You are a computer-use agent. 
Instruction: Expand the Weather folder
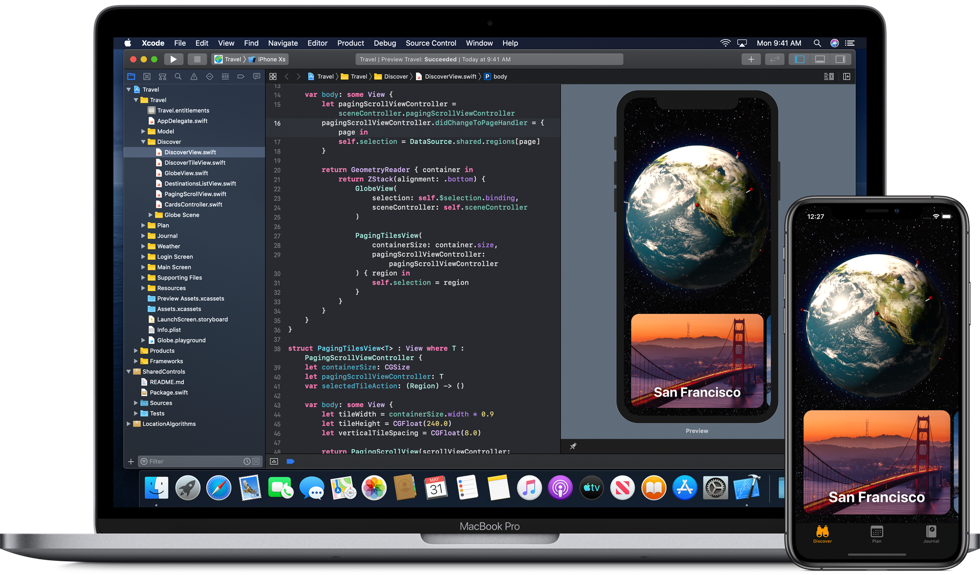point(143,246)
